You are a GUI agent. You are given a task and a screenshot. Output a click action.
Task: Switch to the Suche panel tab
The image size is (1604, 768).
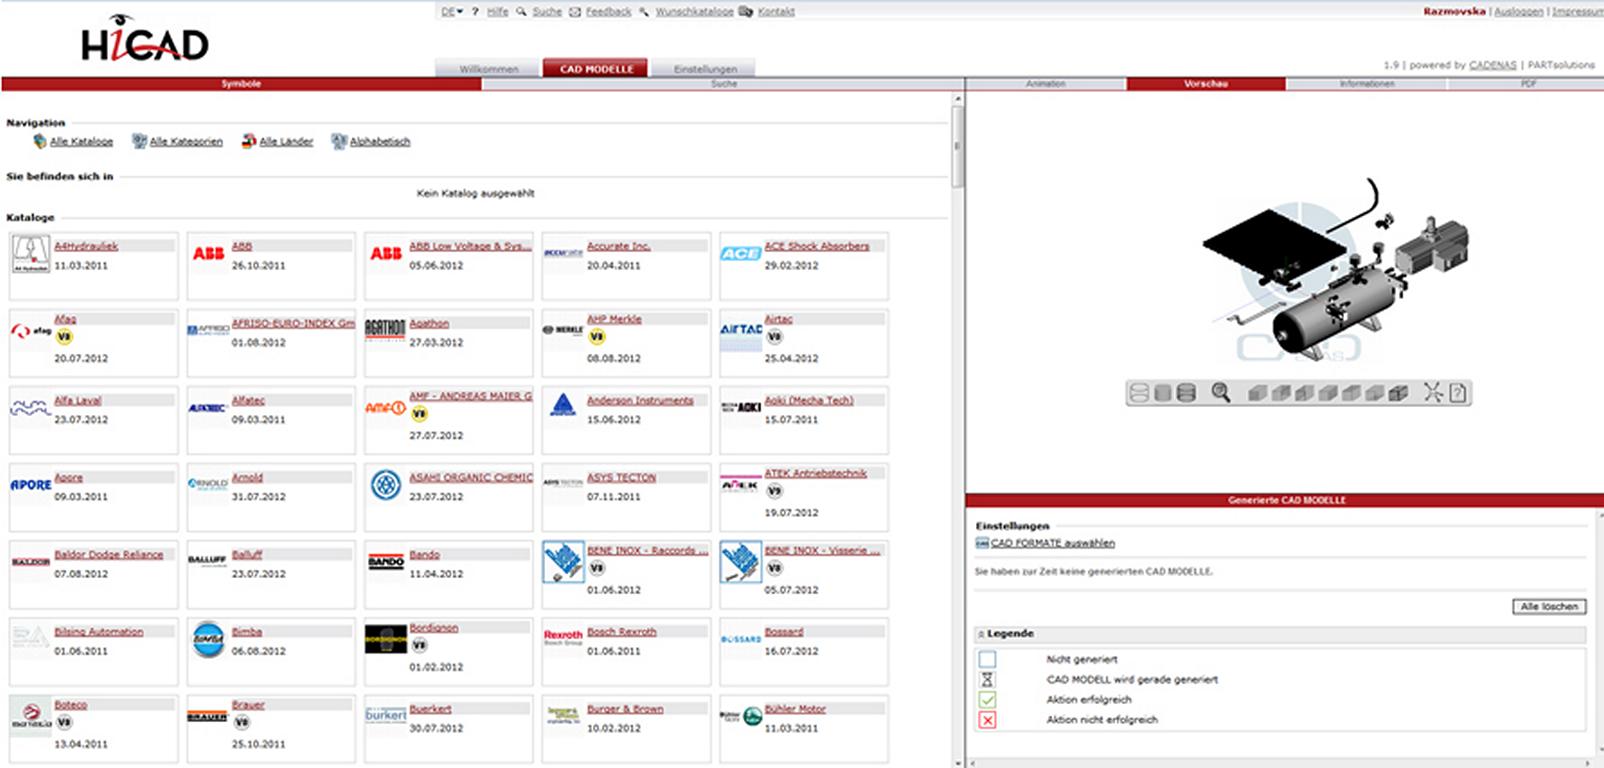724,84
